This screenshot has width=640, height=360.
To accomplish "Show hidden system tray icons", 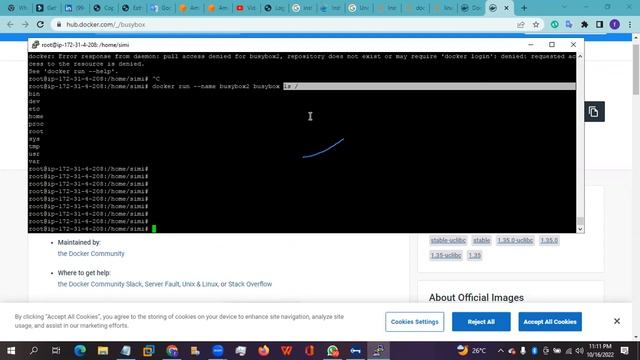I will pyautogui.click(x=500, y=351).
